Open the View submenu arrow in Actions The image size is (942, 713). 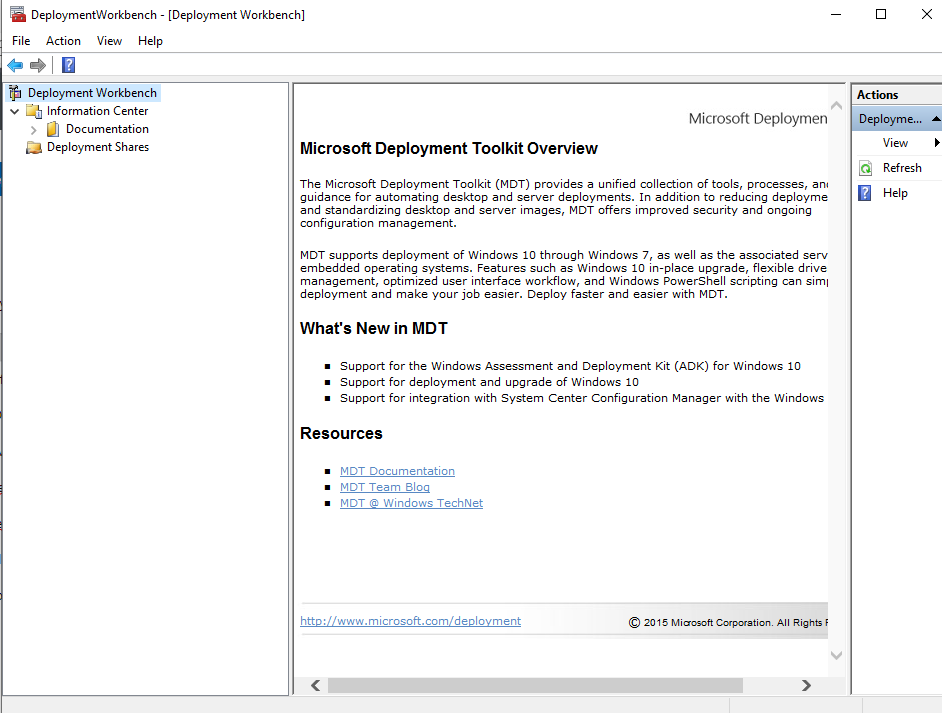(x=937, y=143)
